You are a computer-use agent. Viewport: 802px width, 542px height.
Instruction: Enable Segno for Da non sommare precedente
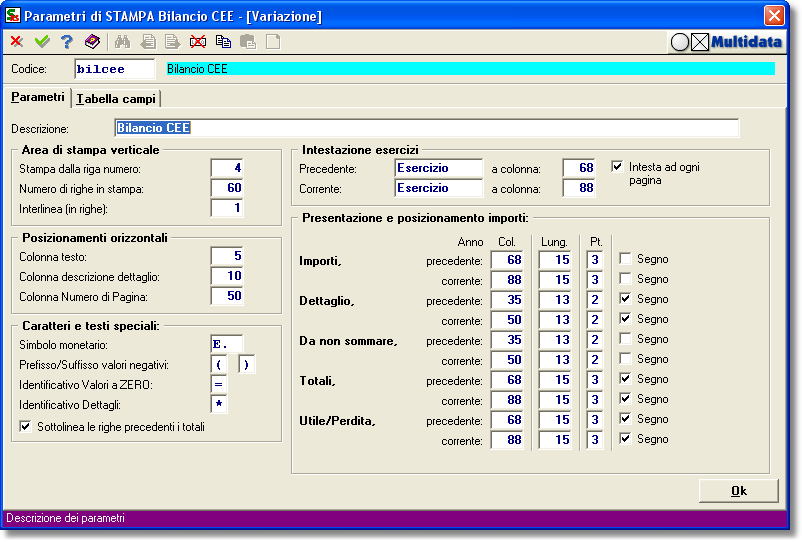click(625, 338)
